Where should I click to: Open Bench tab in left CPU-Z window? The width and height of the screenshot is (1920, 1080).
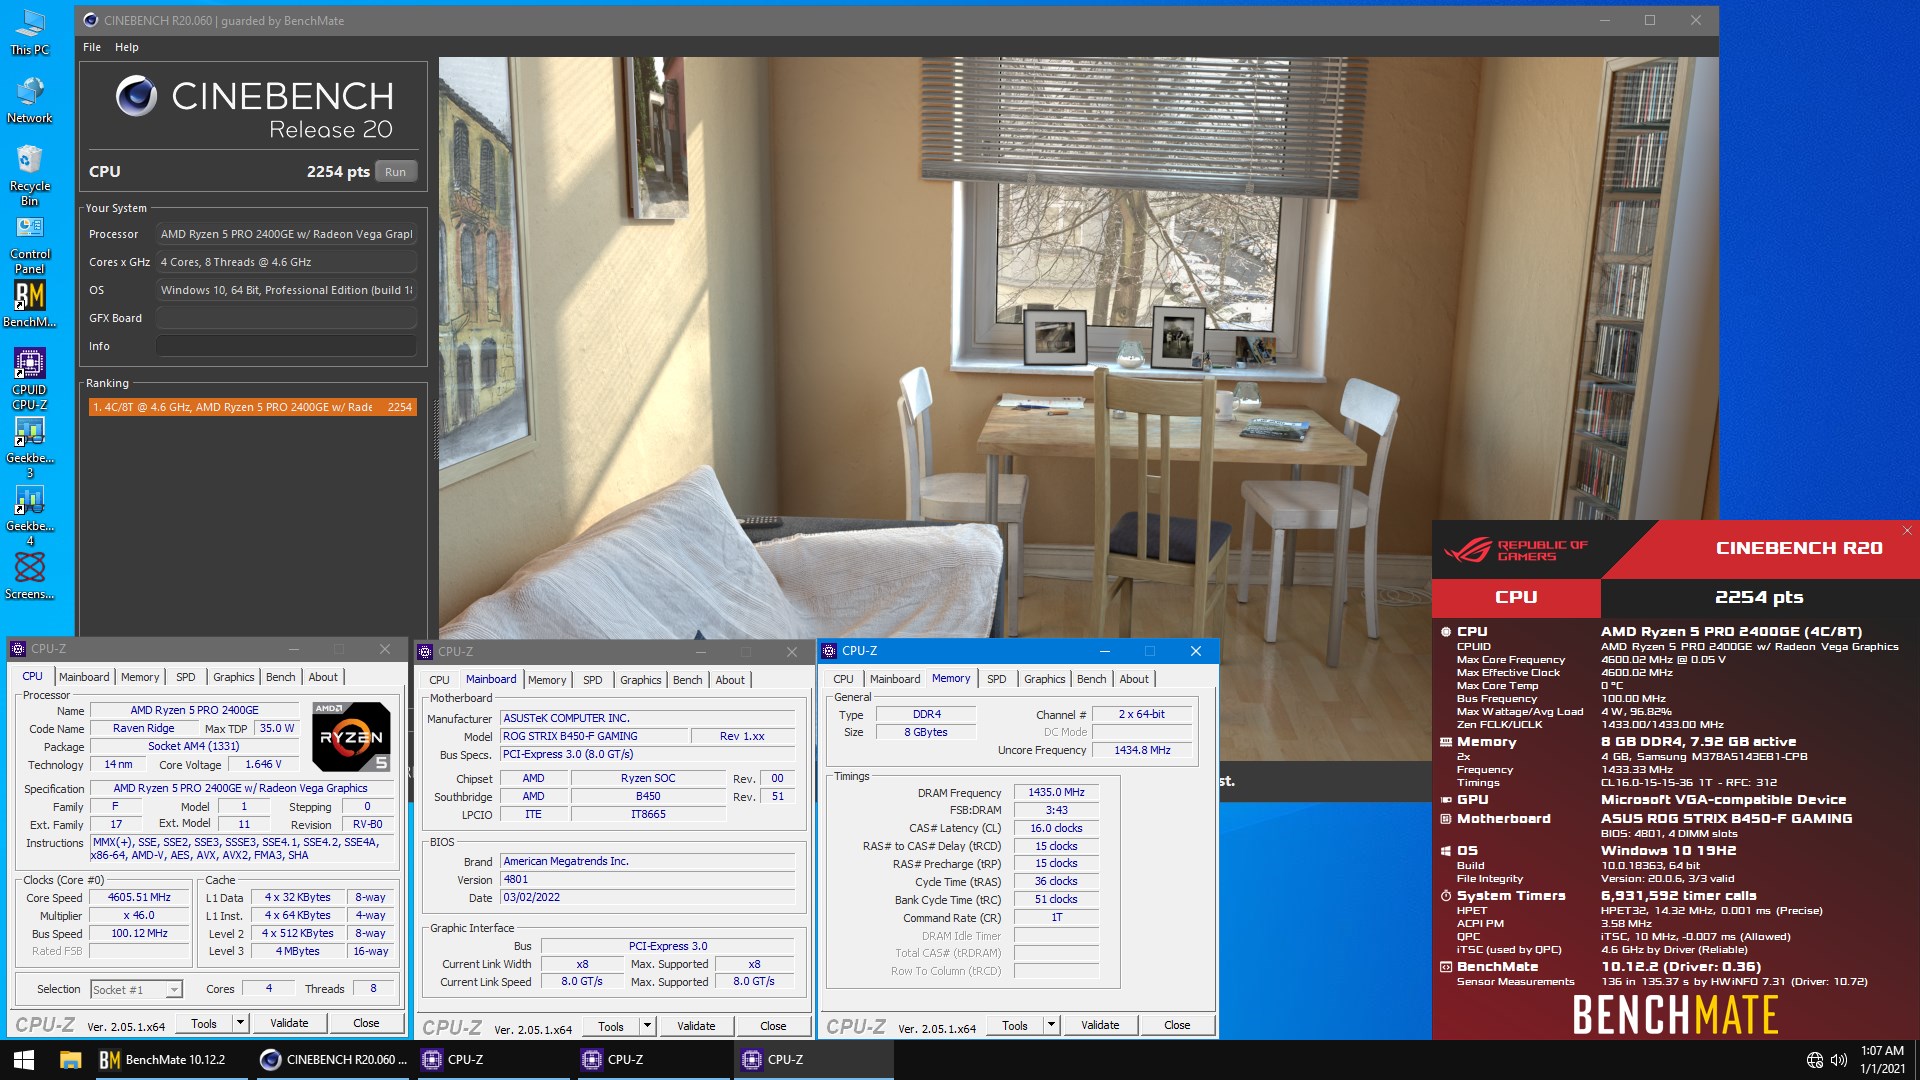point(281,677)
